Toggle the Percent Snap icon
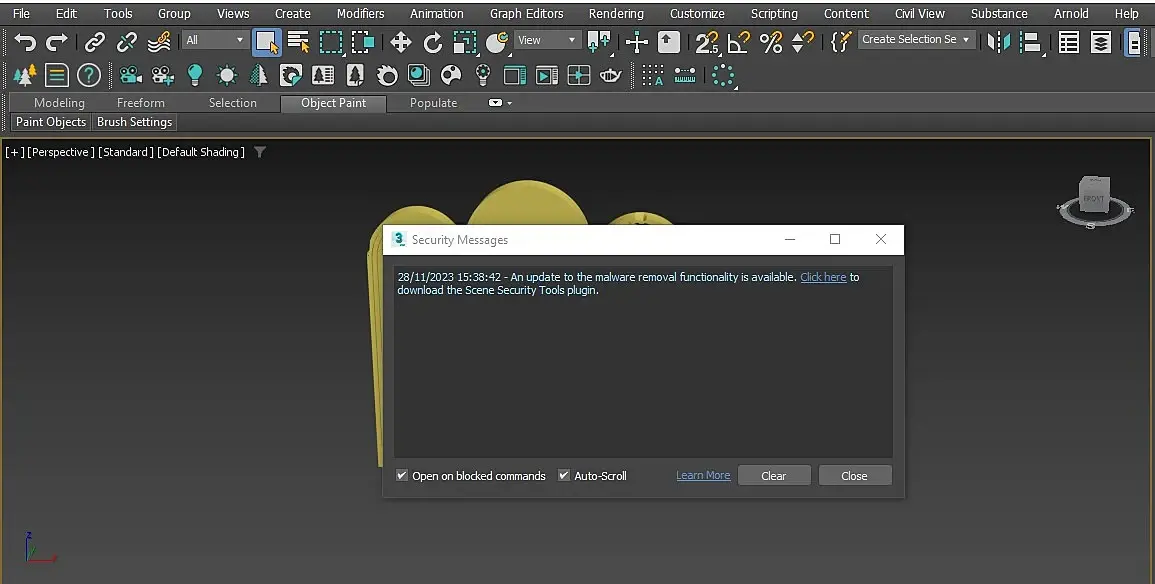1155x584 pixels. click(x=771, y=42)
